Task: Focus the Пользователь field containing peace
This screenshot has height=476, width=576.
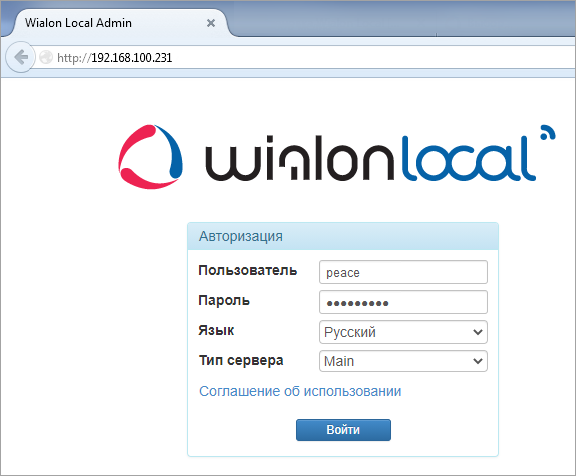Action: click(403, 272)
